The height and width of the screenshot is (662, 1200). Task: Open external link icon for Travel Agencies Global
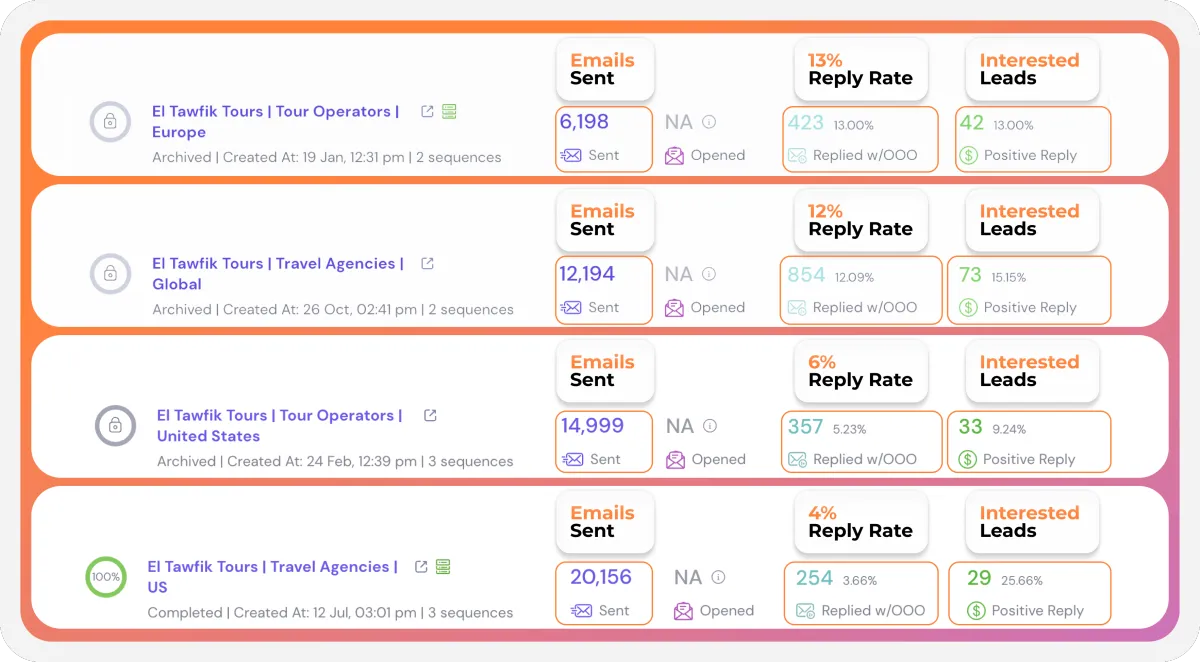[x=427, y=263]
